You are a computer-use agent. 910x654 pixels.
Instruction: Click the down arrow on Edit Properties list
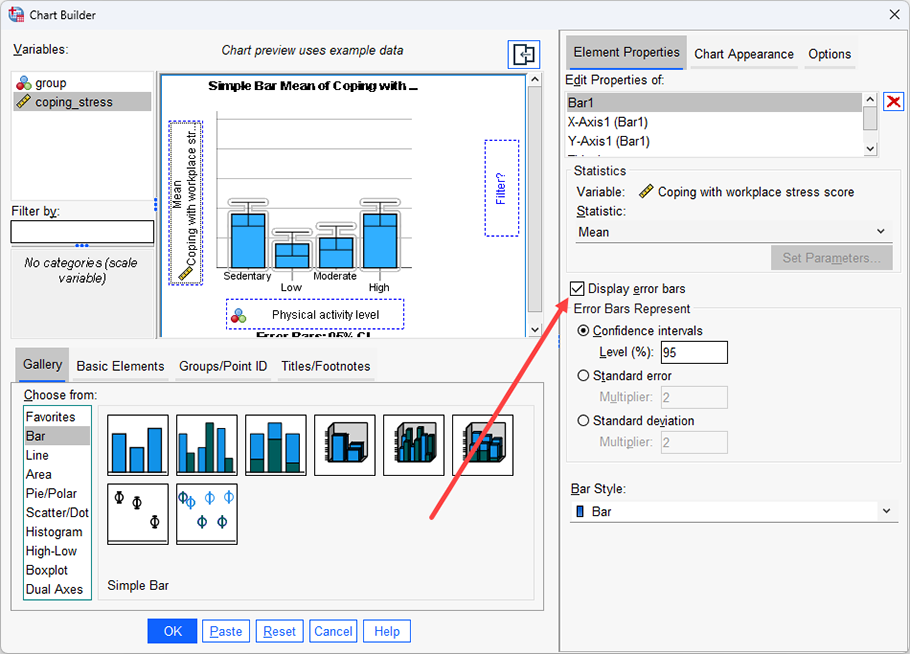[x=868, y=147]
